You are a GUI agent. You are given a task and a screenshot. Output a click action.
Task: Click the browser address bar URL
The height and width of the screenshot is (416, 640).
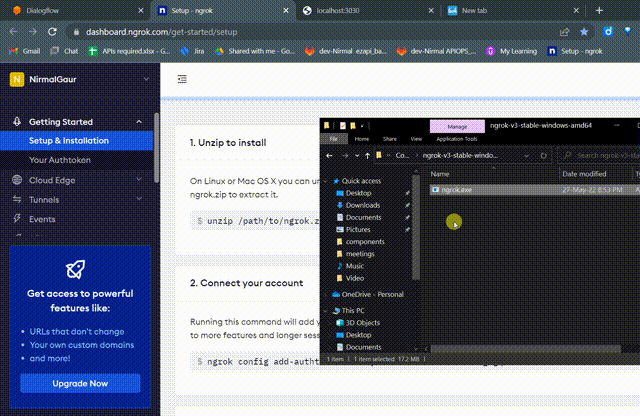click(161, 32)
